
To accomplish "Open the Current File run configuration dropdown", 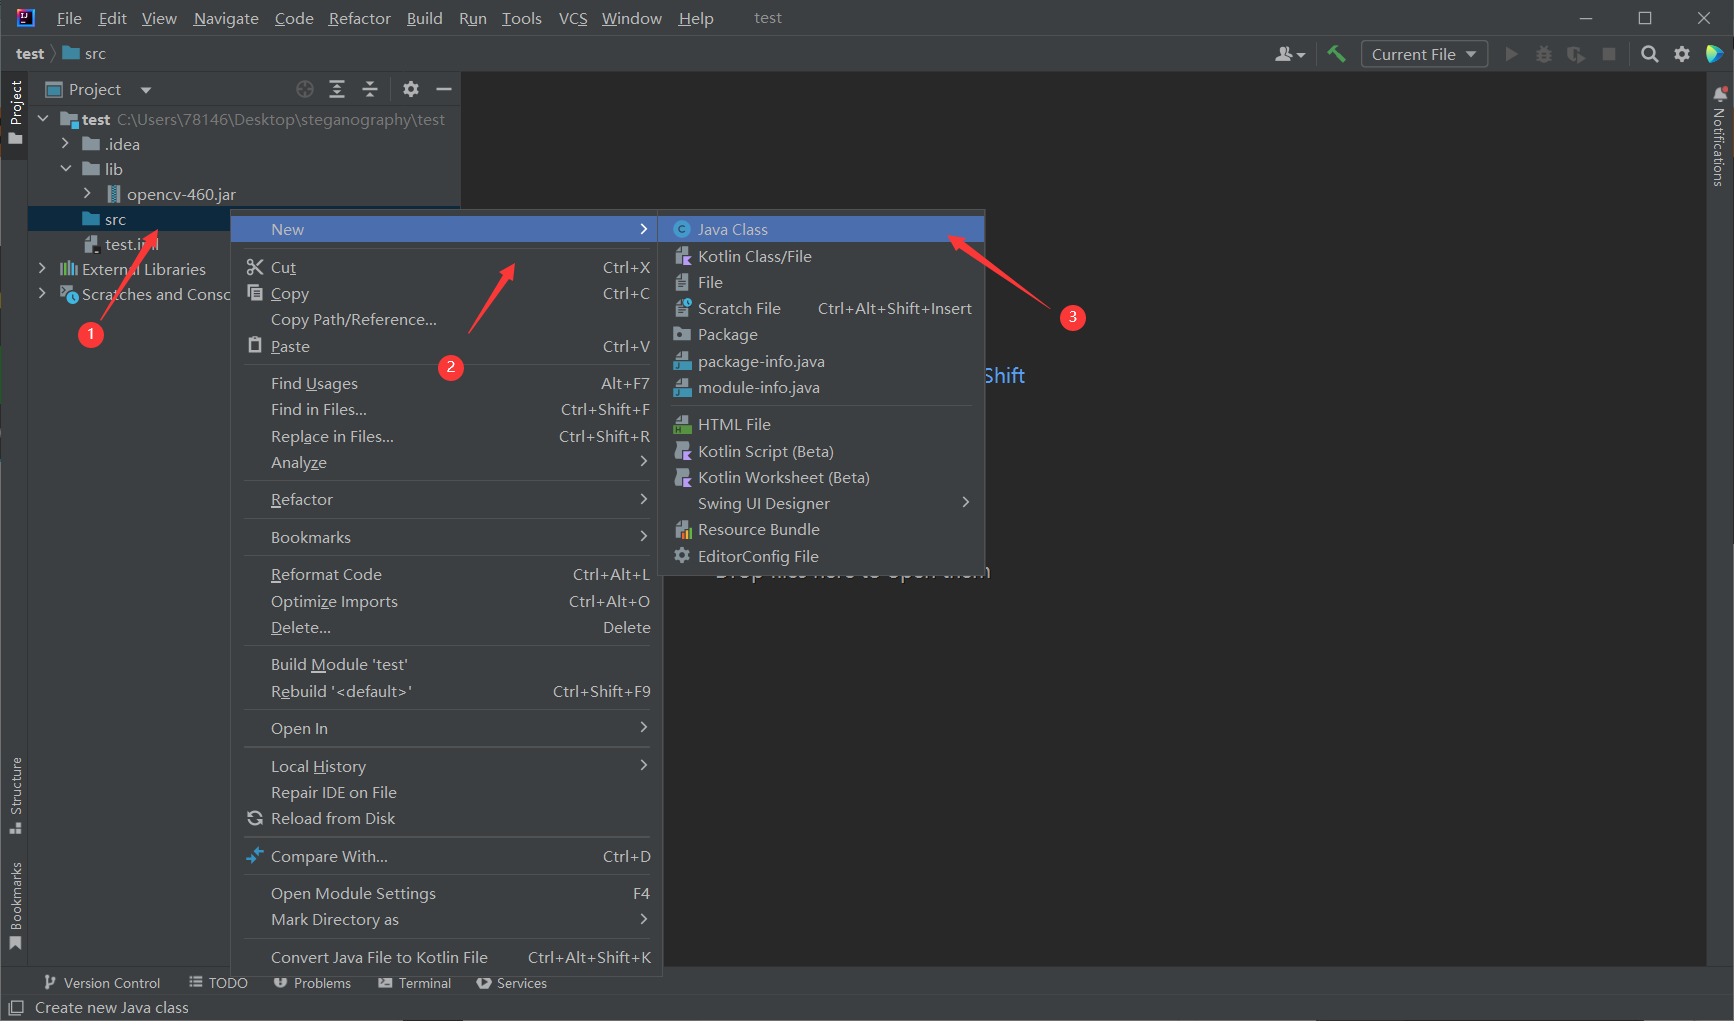I will pyautogui.click(x=1424, y=54).
